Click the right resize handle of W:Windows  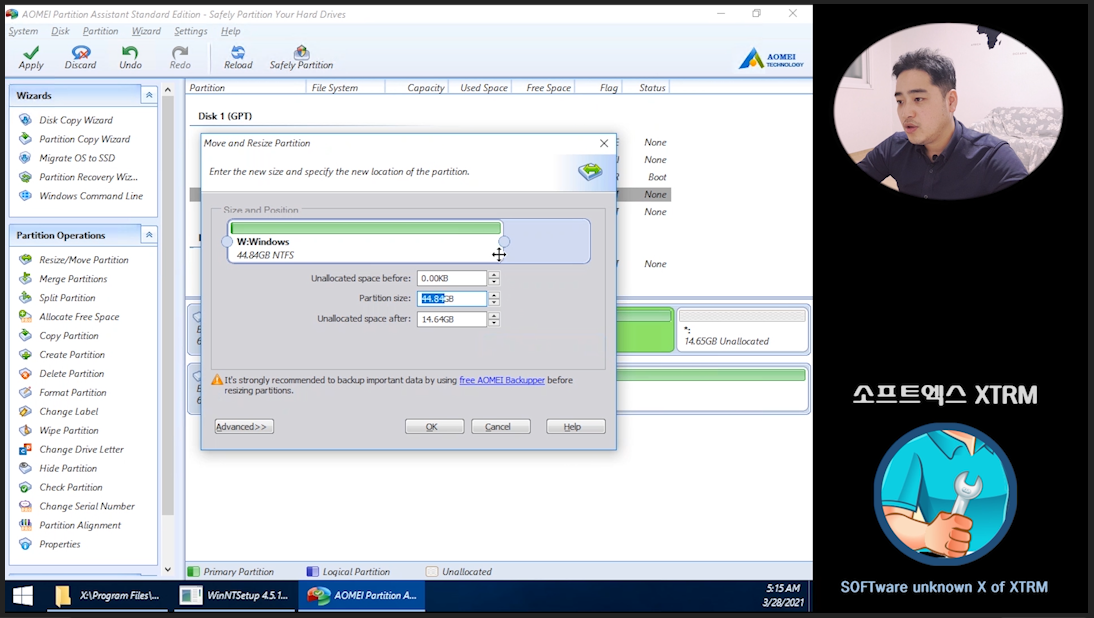[504, 241]
